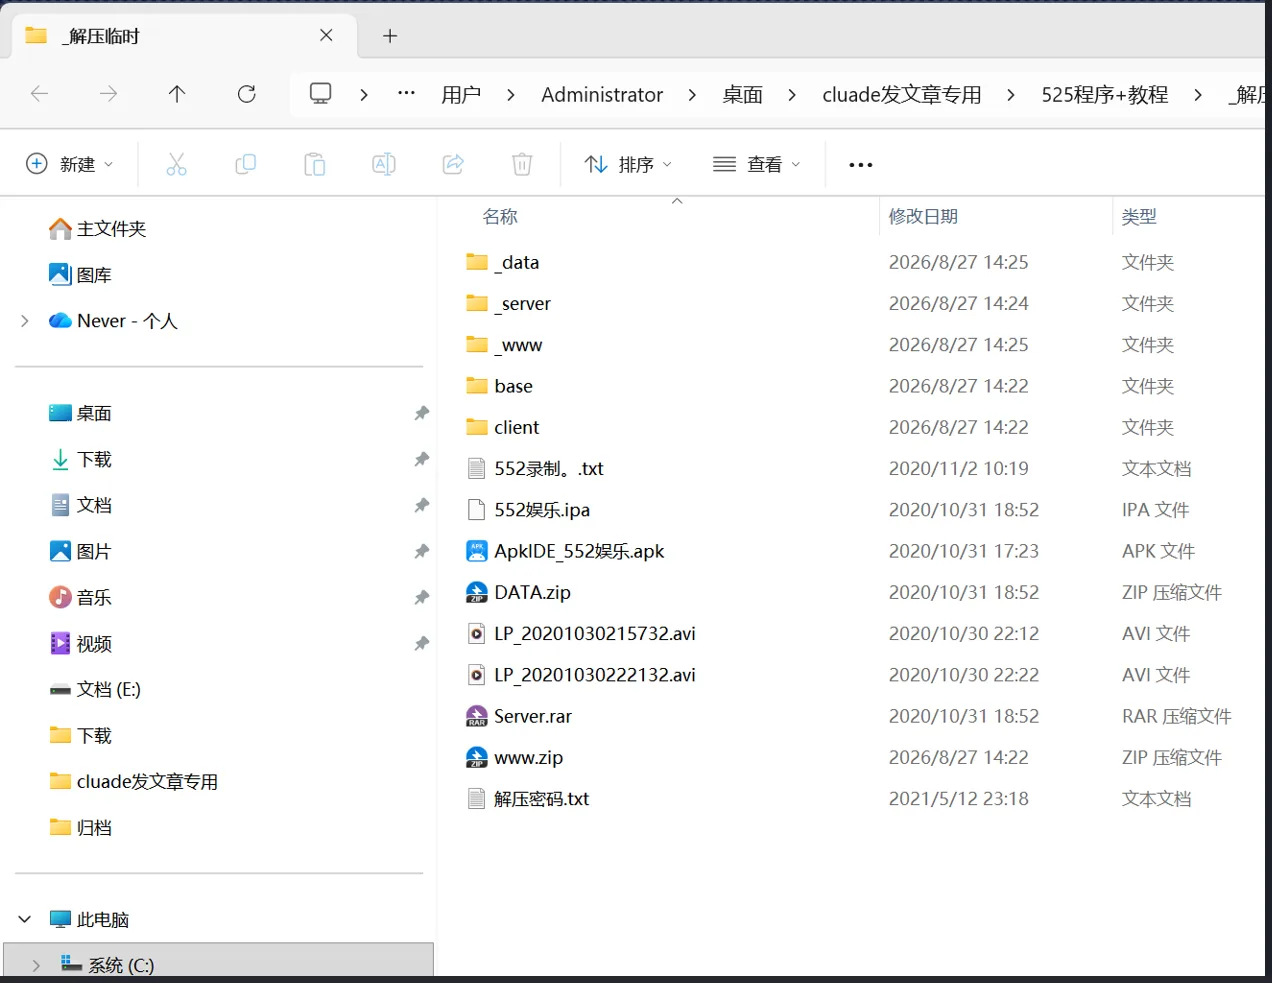
Task: Go up one folder level
Action: pos(177,94)
